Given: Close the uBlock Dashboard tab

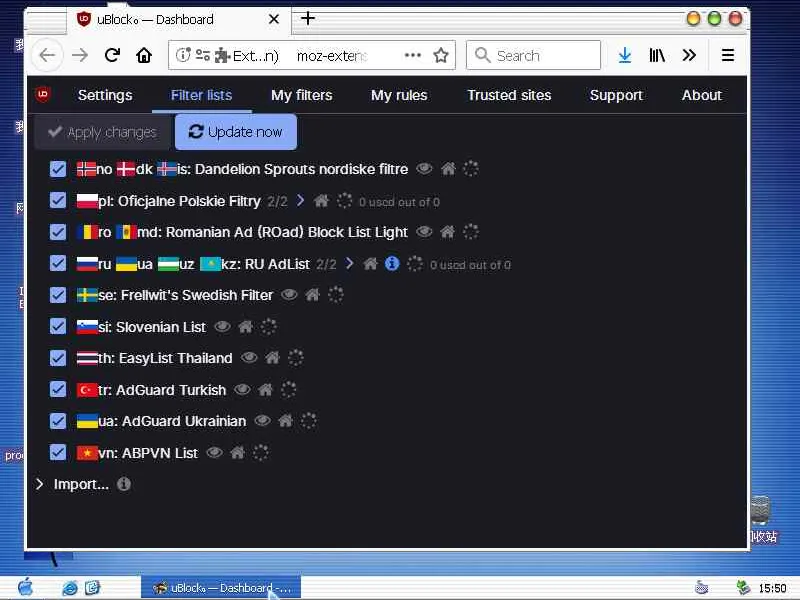Looking at the screenshot, I should (x=274, y=19).
